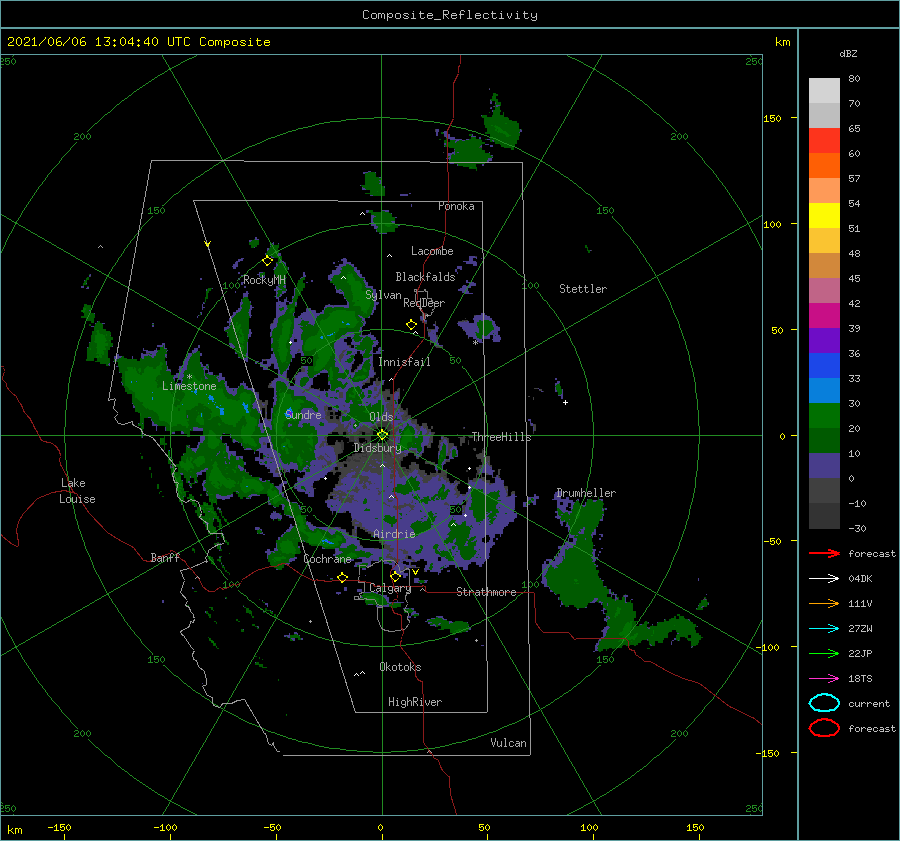900x841 pixels.
Task: Click the cyan 'current' ellipse legend icon
Action: [x=824, y=703]
